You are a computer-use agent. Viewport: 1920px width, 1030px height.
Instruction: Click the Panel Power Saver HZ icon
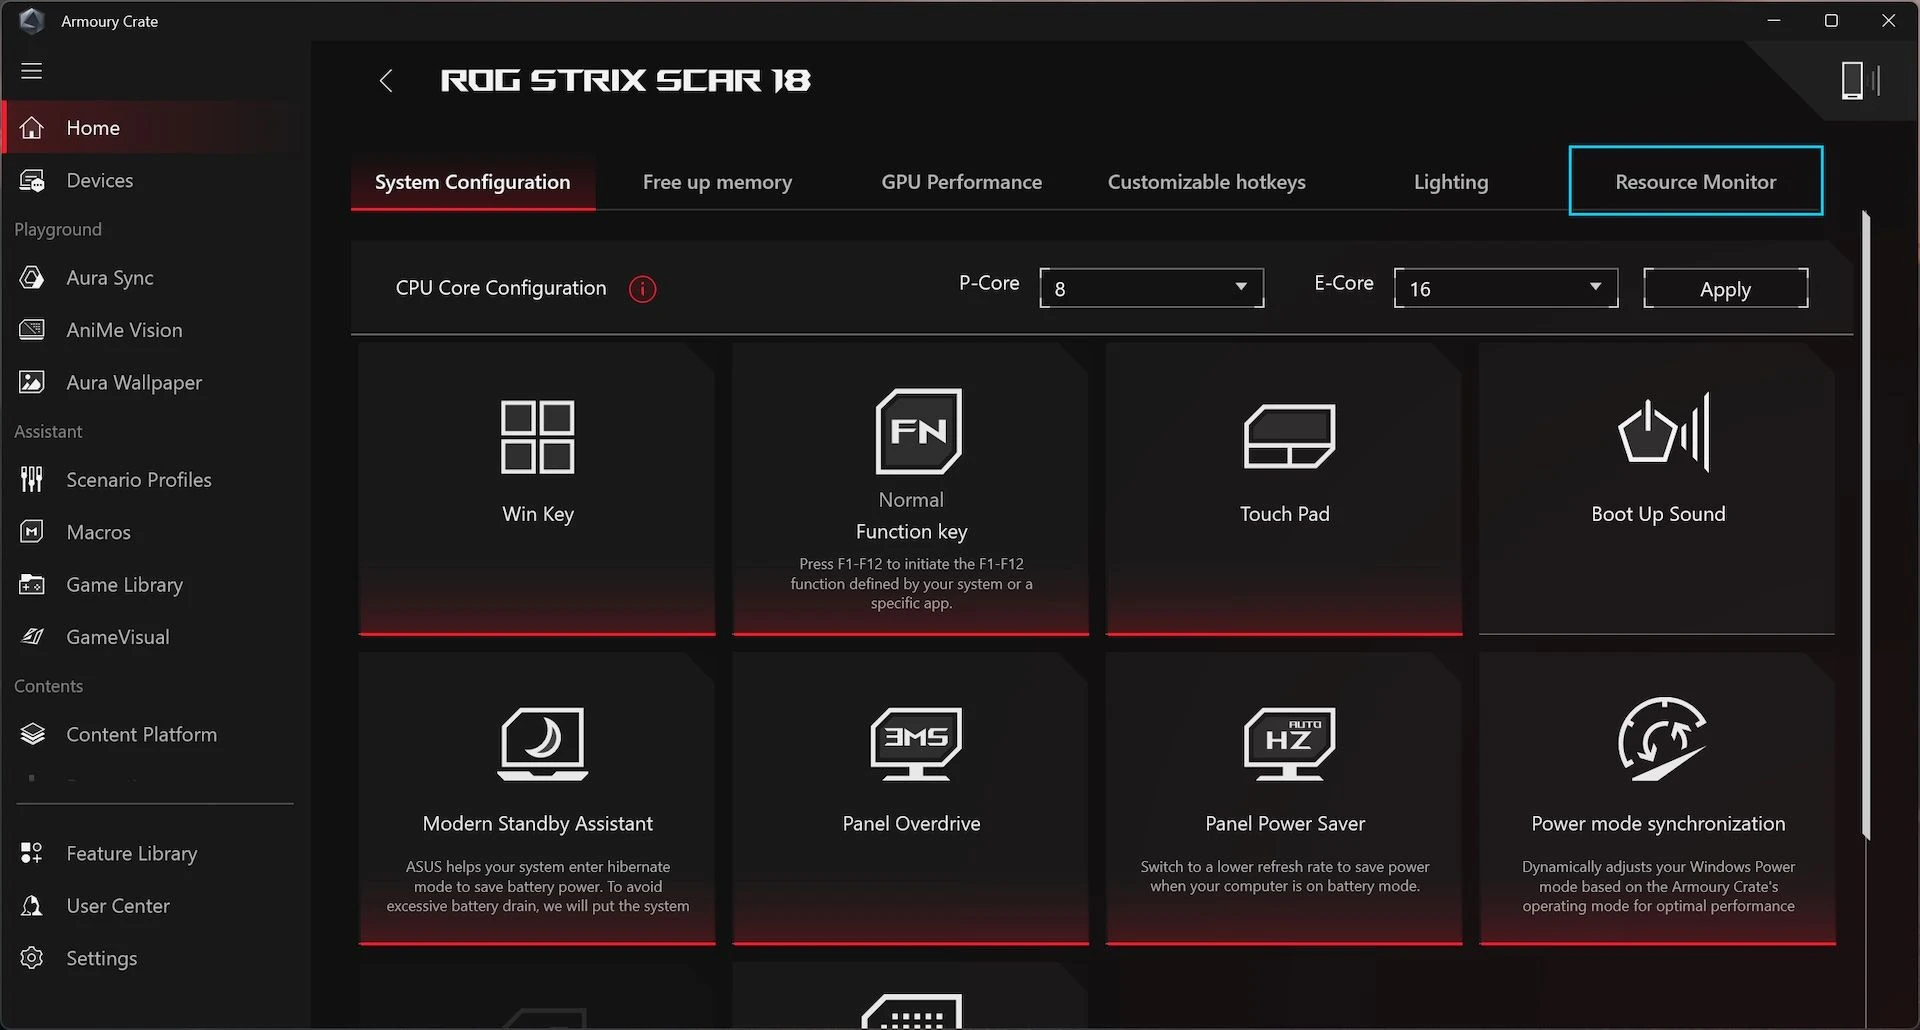(1289, 743)
